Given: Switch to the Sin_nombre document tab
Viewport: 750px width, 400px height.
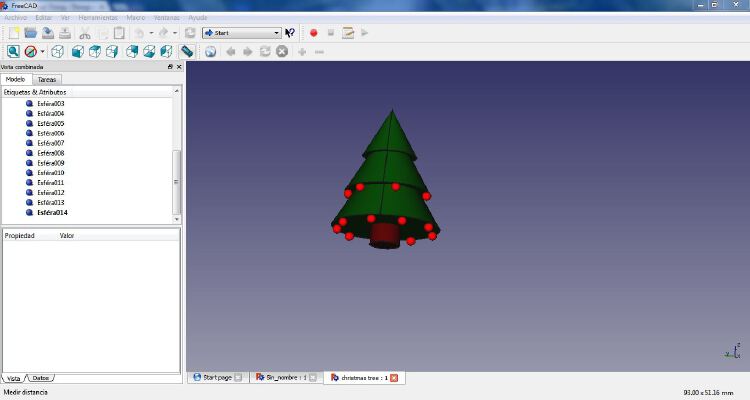Looking at the screenshot, I should coord(286,378).
